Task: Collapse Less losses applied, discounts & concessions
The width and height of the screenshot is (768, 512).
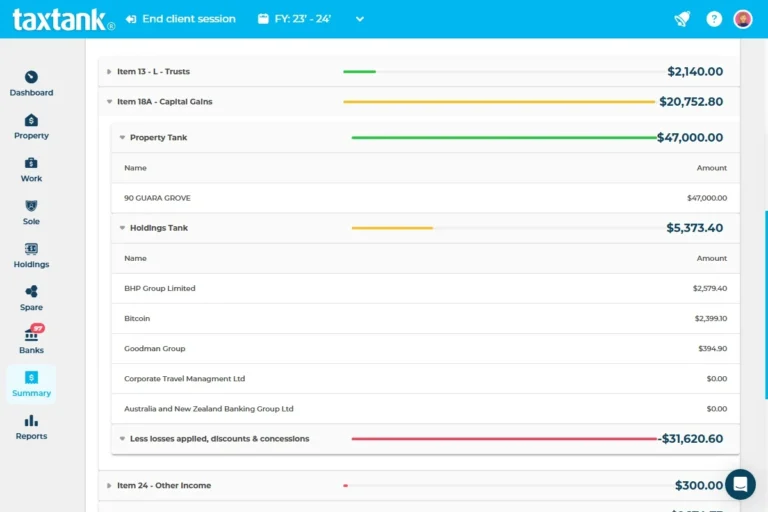Action: click(x=122, y=439)
